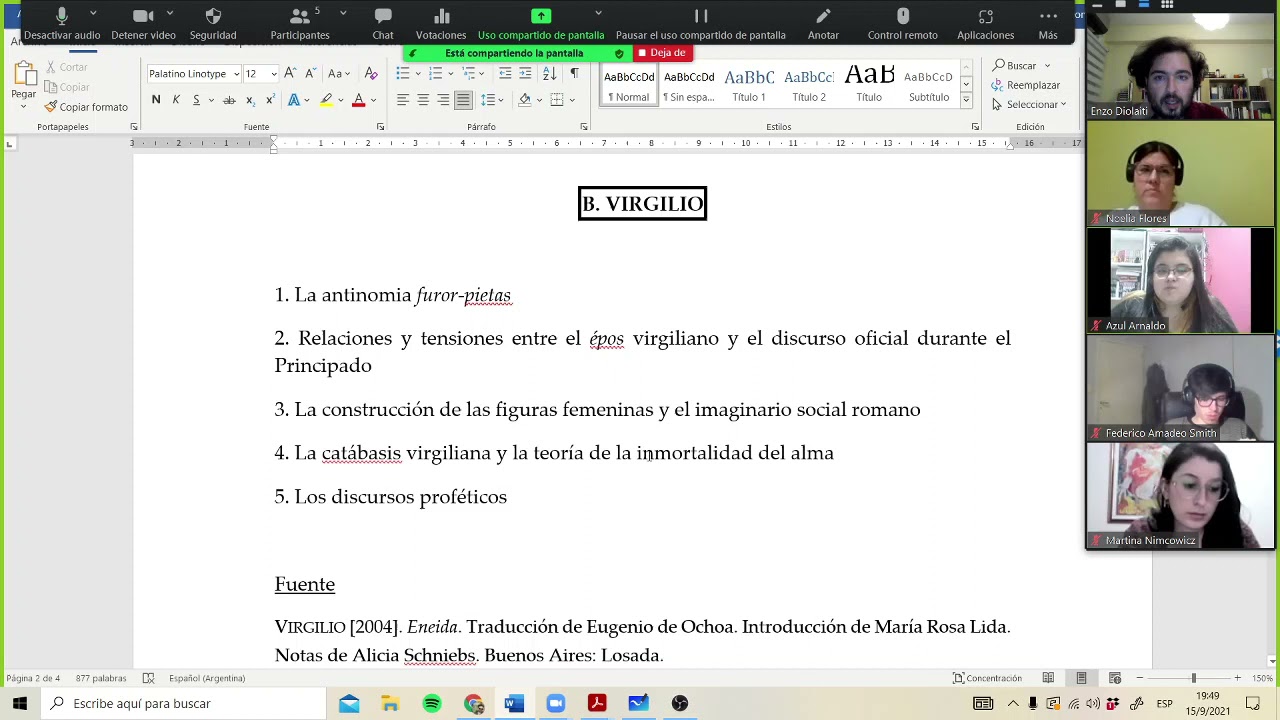1280x720 pixels.
Task: Expand audio options arrow next to microphone
Action: tap(93, 14)
